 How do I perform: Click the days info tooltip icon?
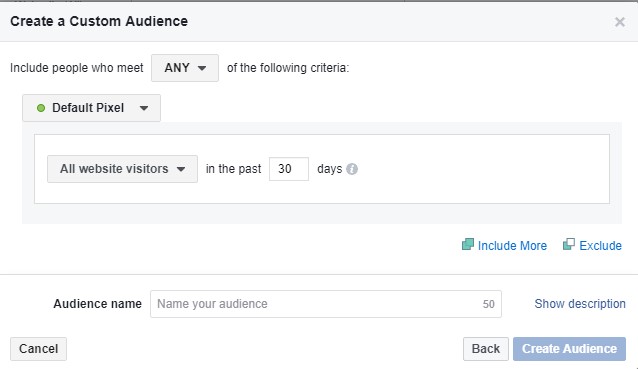[352, 169]
